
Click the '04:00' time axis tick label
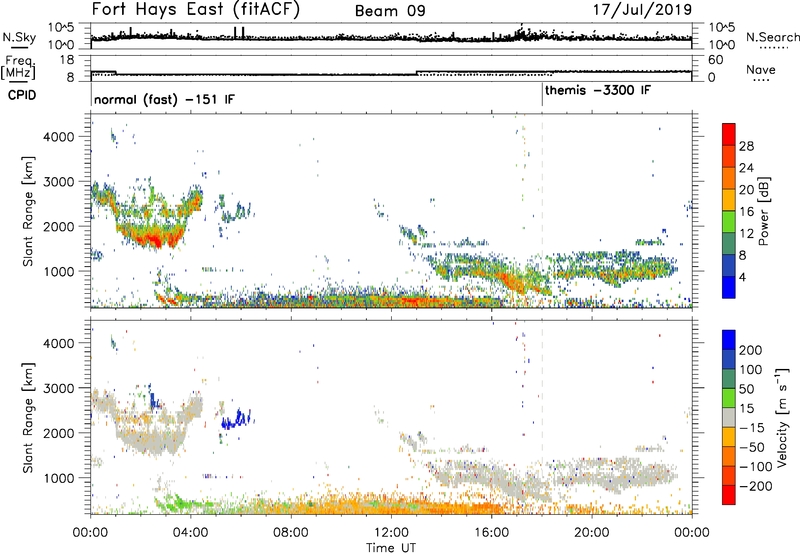(191, 533)
